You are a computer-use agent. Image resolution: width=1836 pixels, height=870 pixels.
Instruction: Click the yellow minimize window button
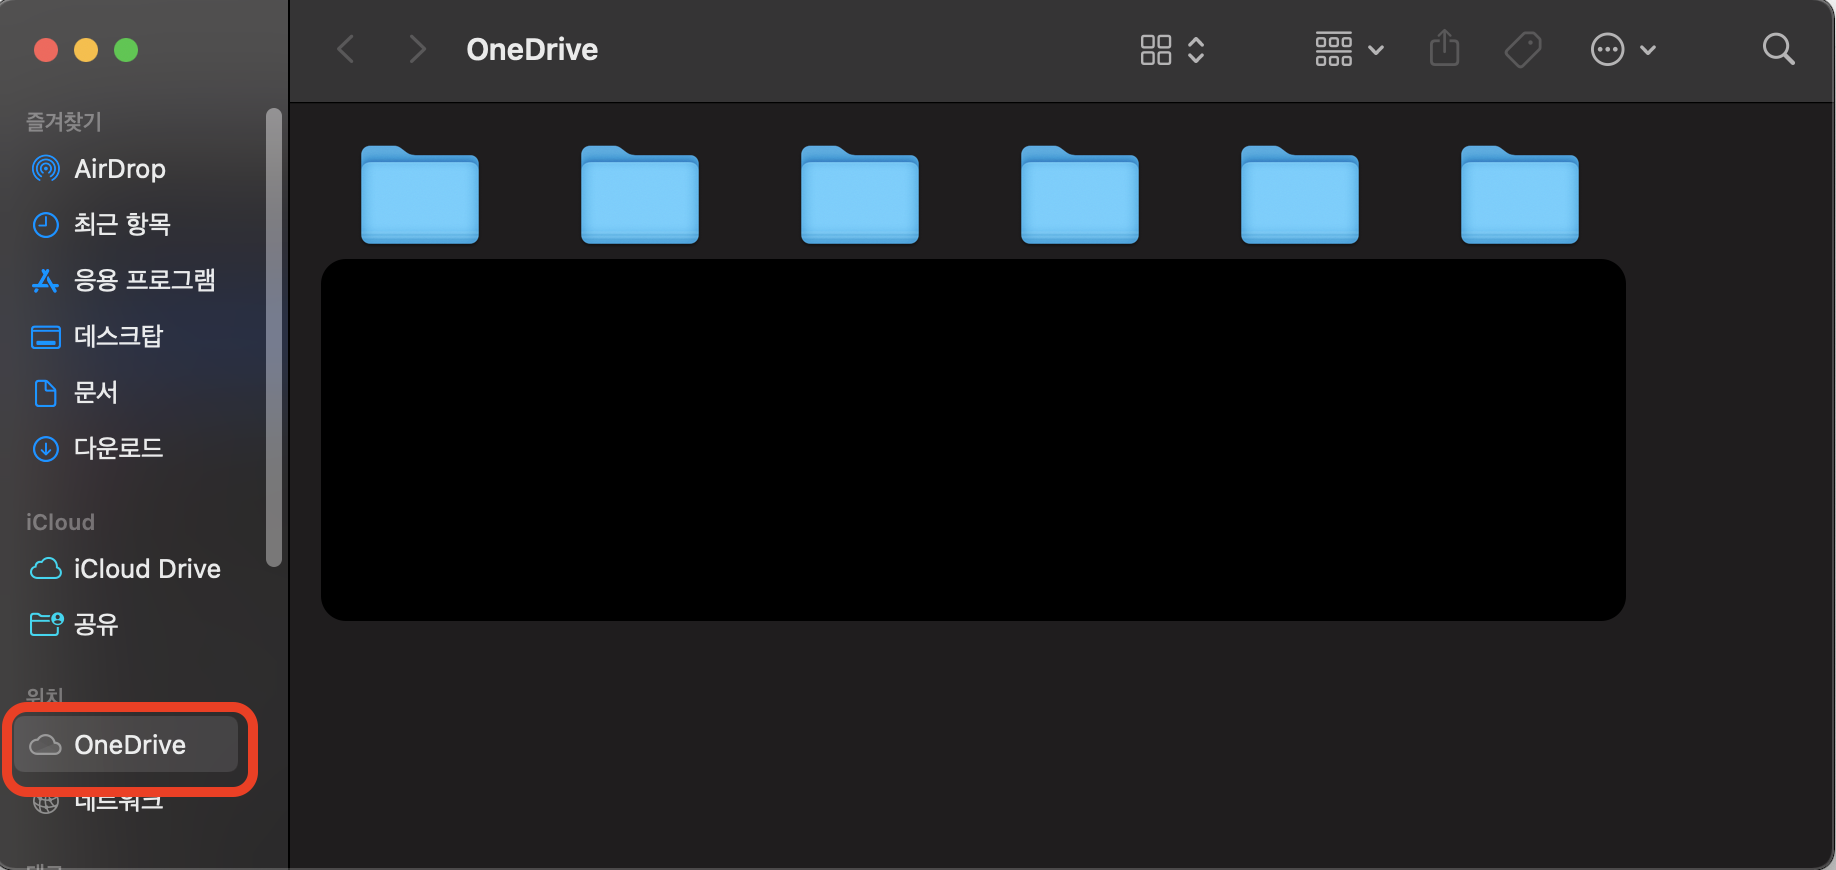[x=86, y=50]
